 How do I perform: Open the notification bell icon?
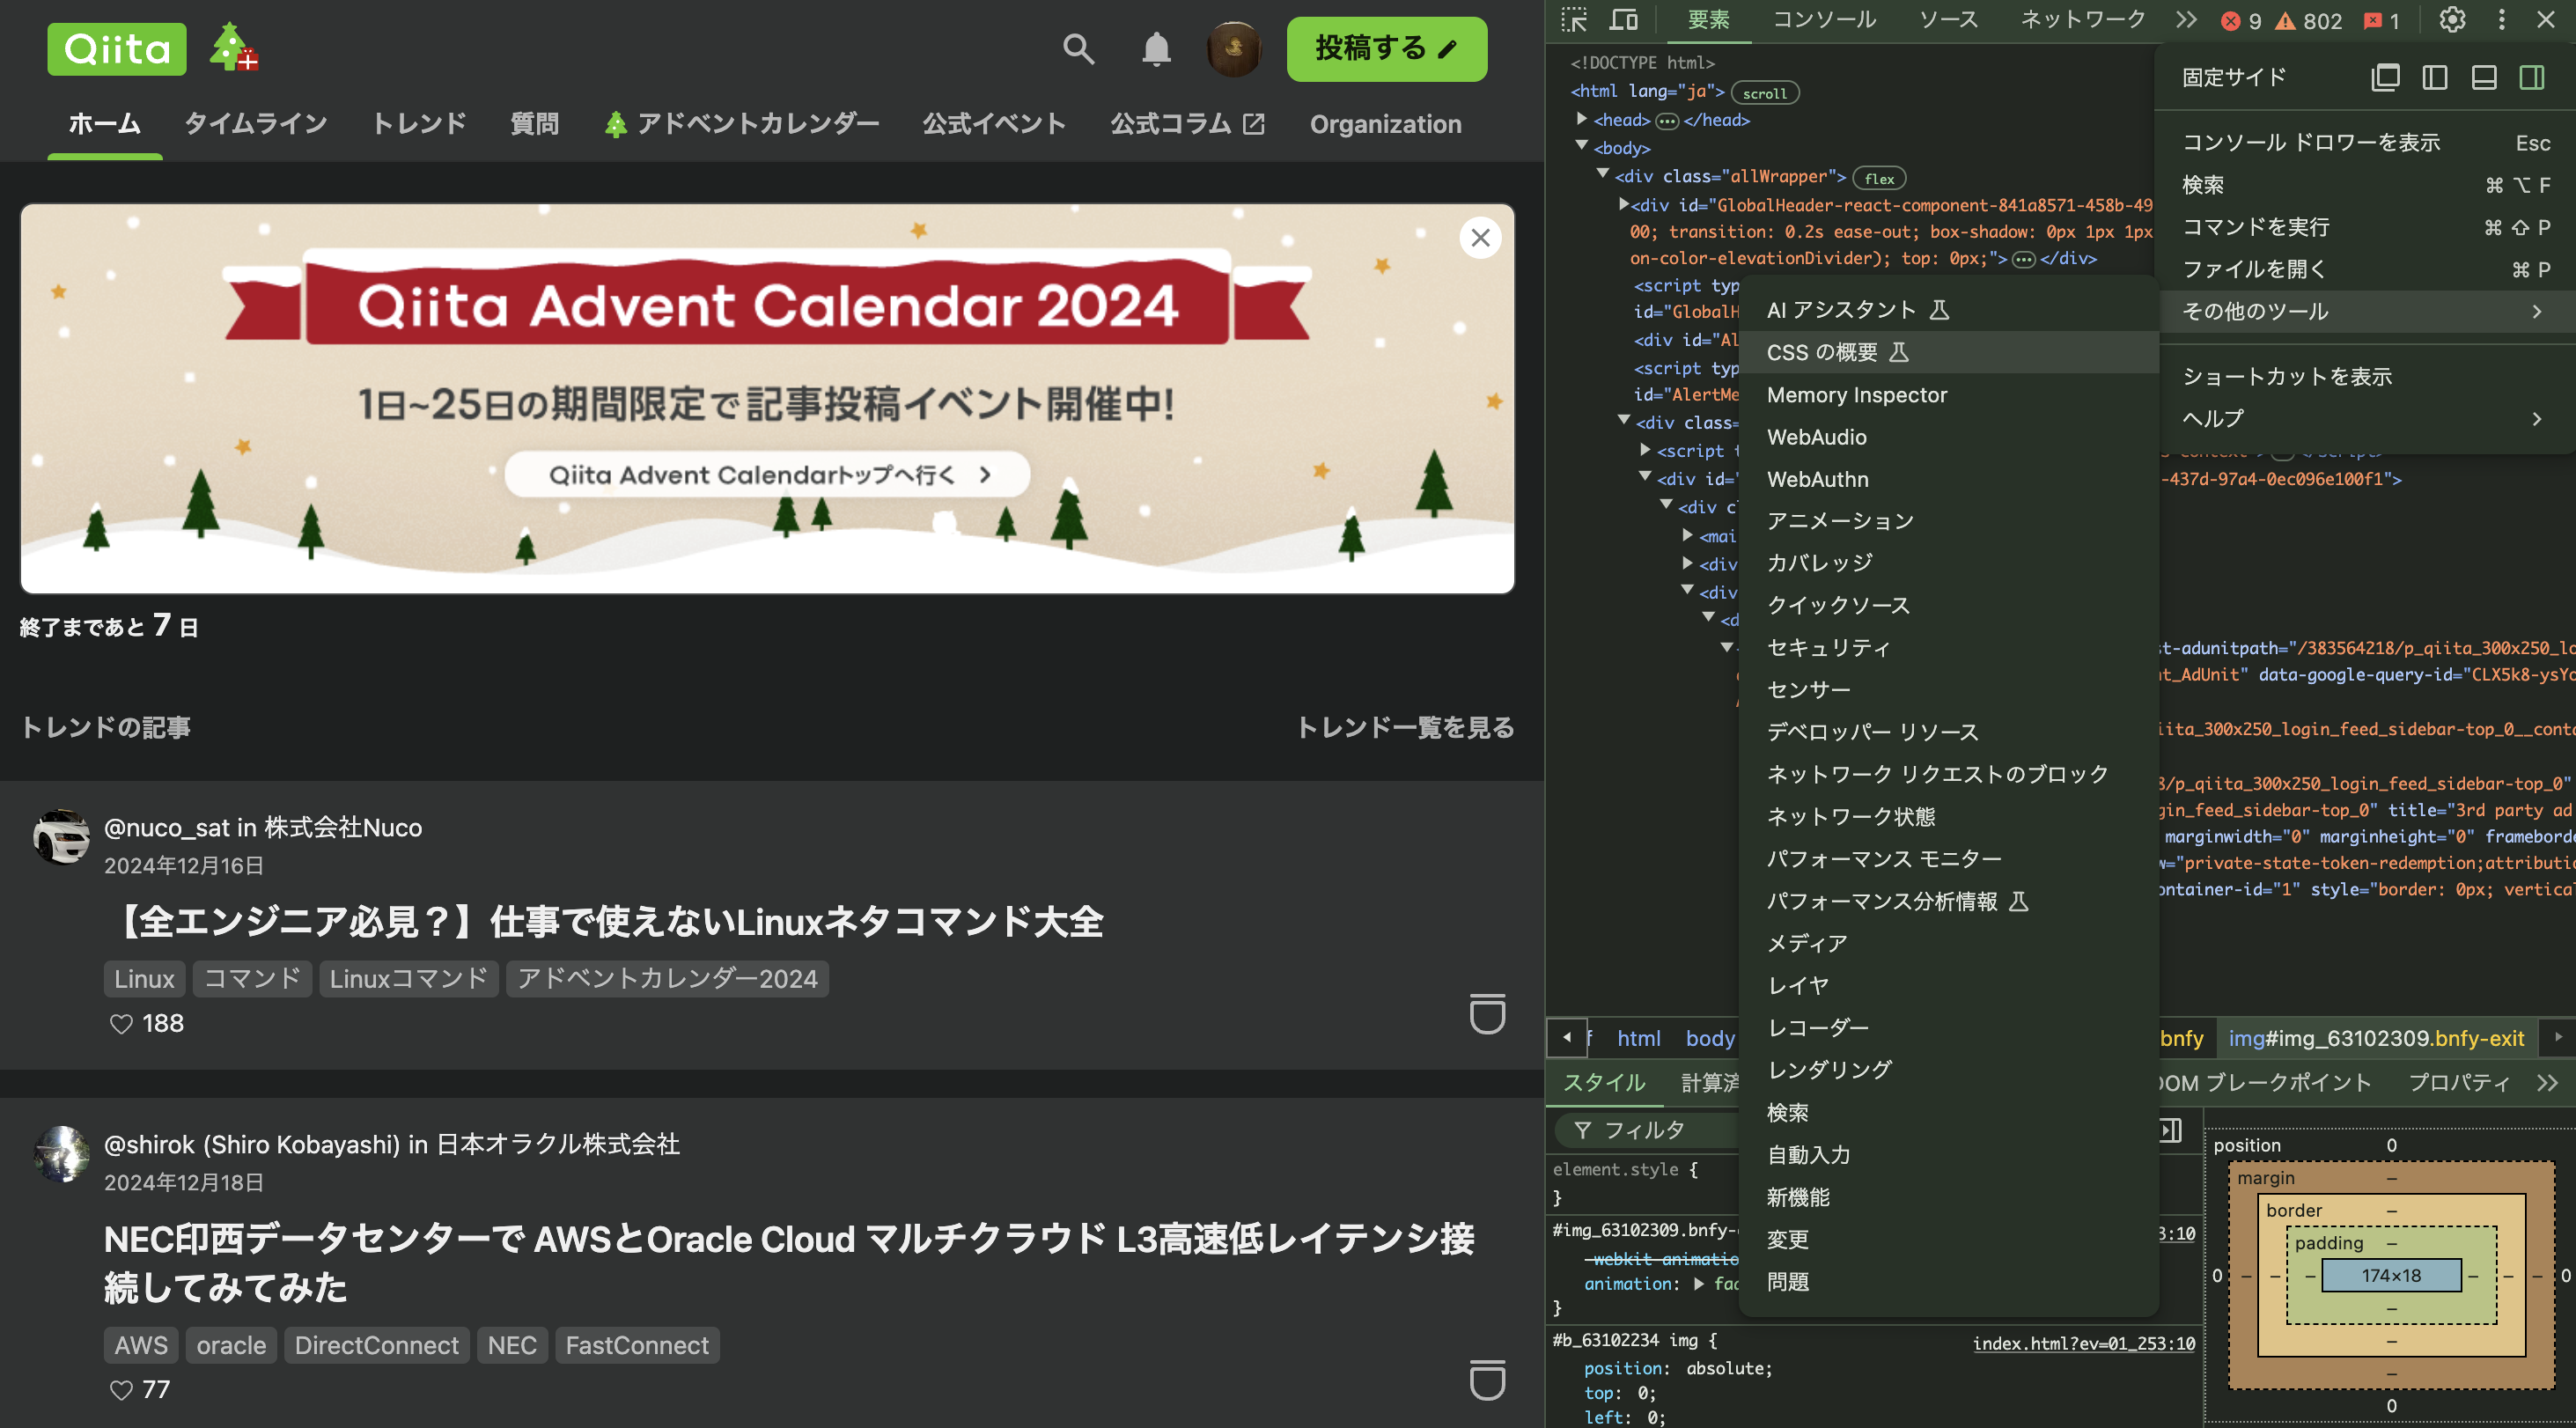1155,49
